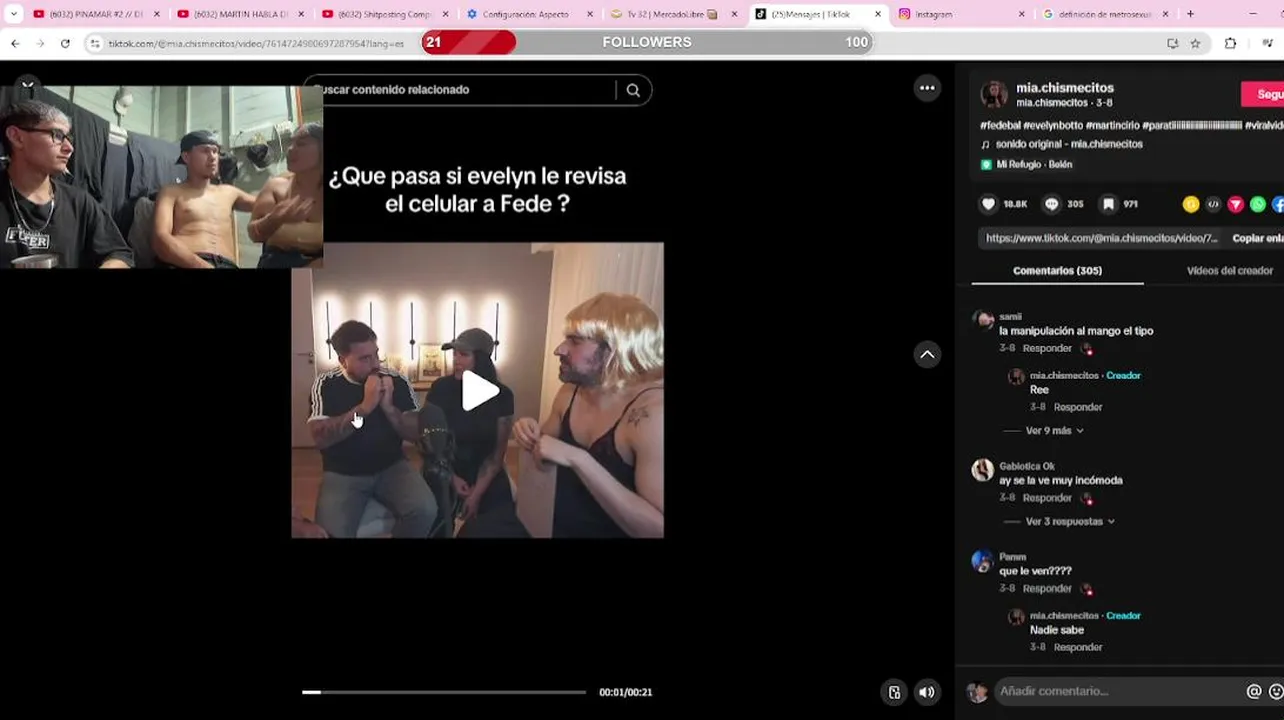Click the picture-in-picture miniplayer icon
The height and width of the screenshot is (720, 1284).
tap(894, 692)
